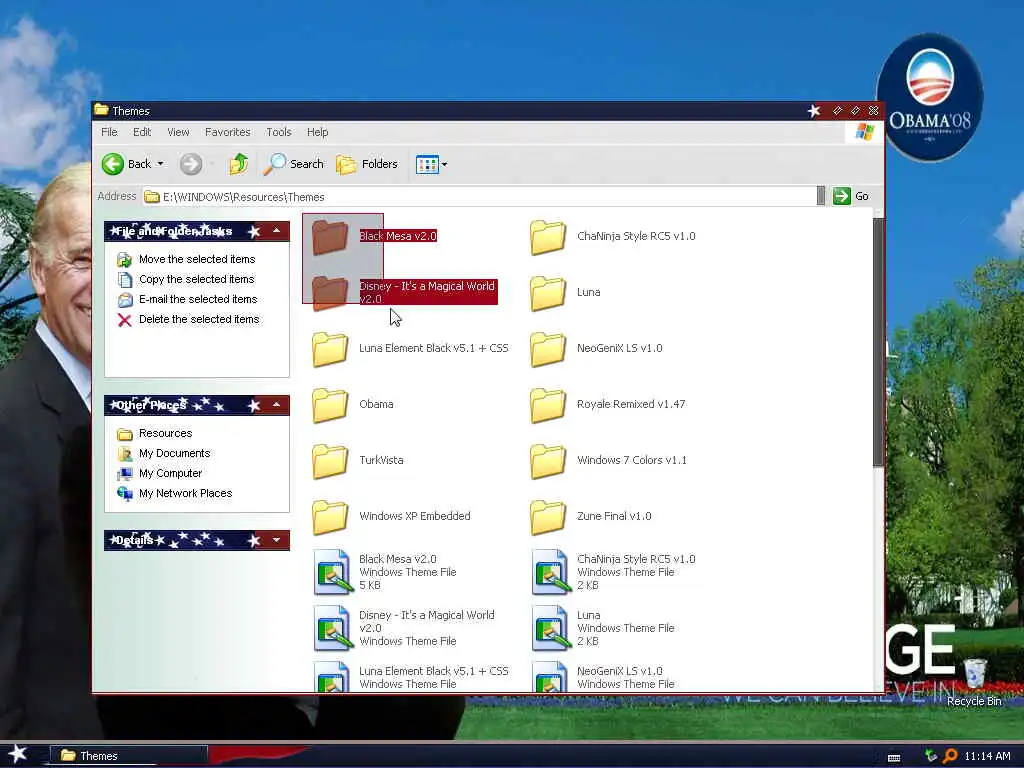Click Copy the selected items

click(185, 280)
